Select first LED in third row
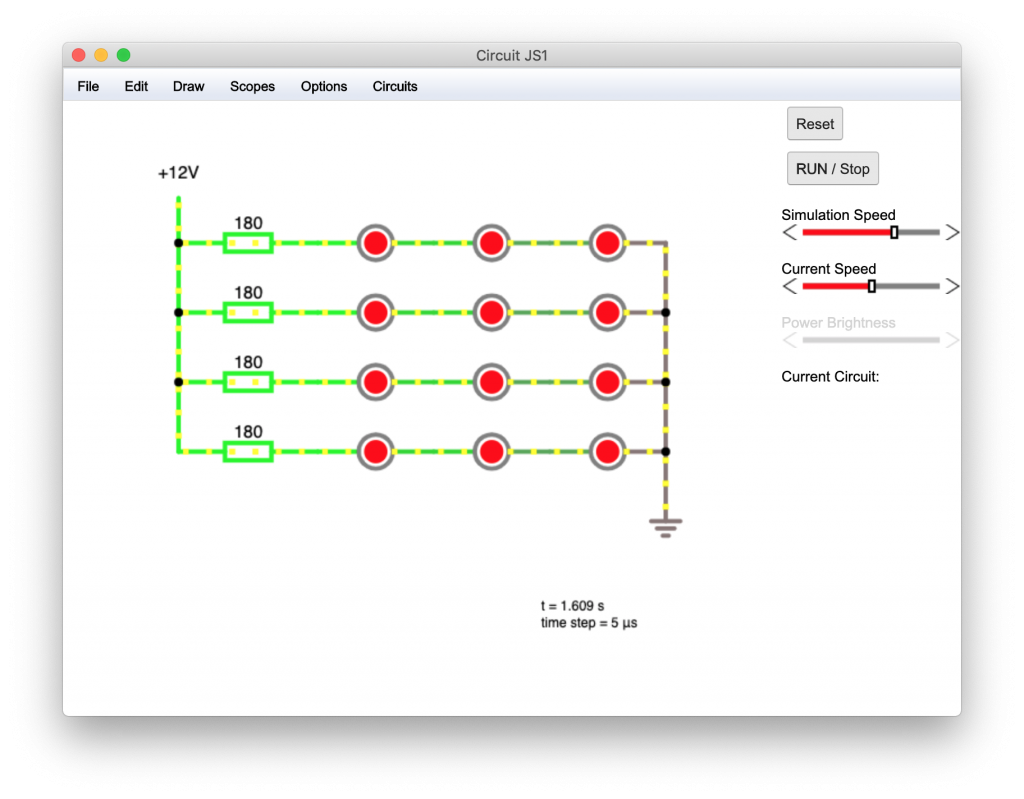Screen dimensions: 1024x799 pos(376,382)
